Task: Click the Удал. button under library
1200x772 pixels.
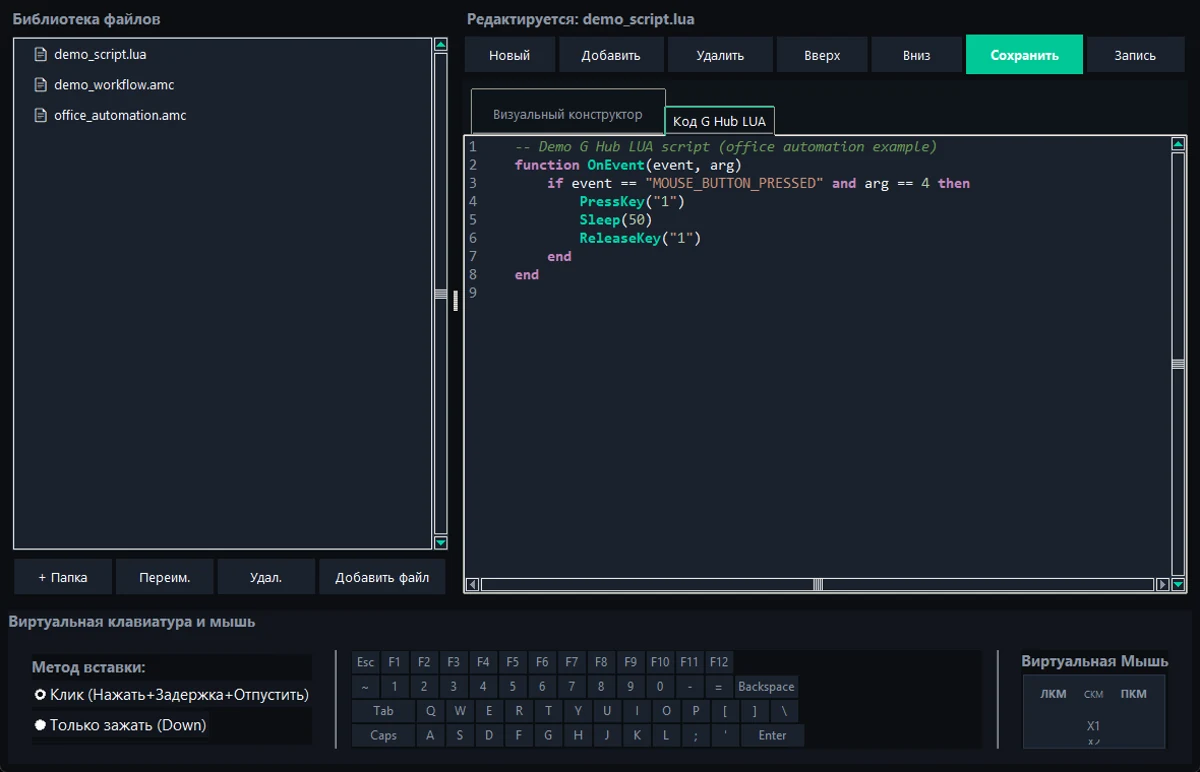Action: click(x=266, y=577)
